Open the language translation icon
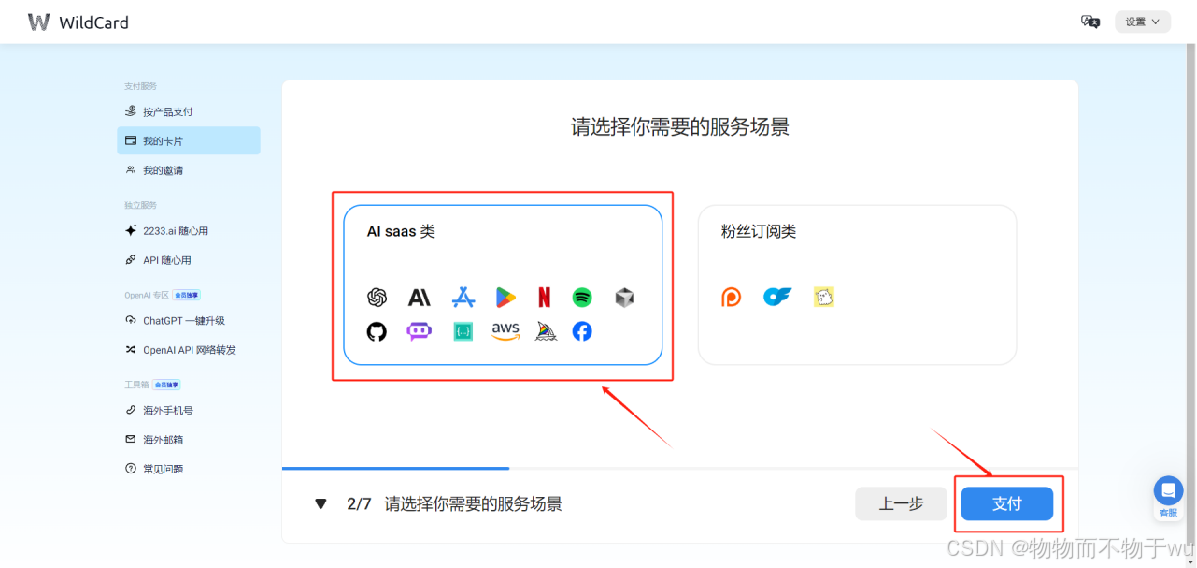1197x568 pixels. point(1090,21)
